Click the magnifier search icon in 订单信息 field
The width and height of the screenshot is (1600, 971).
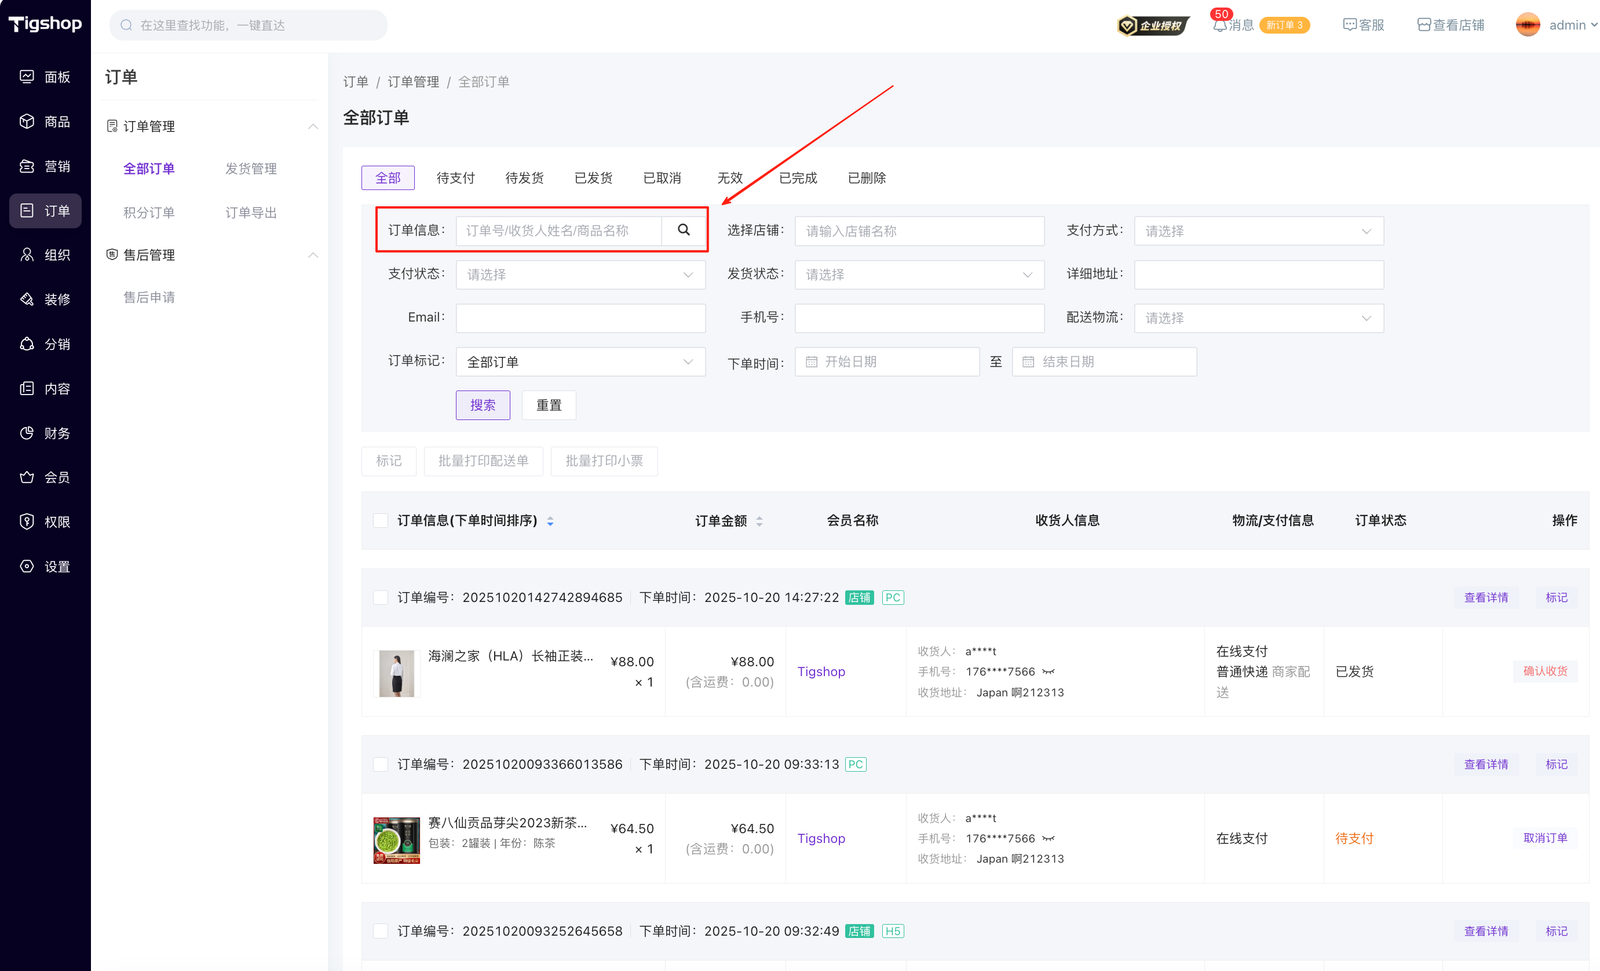684,230
